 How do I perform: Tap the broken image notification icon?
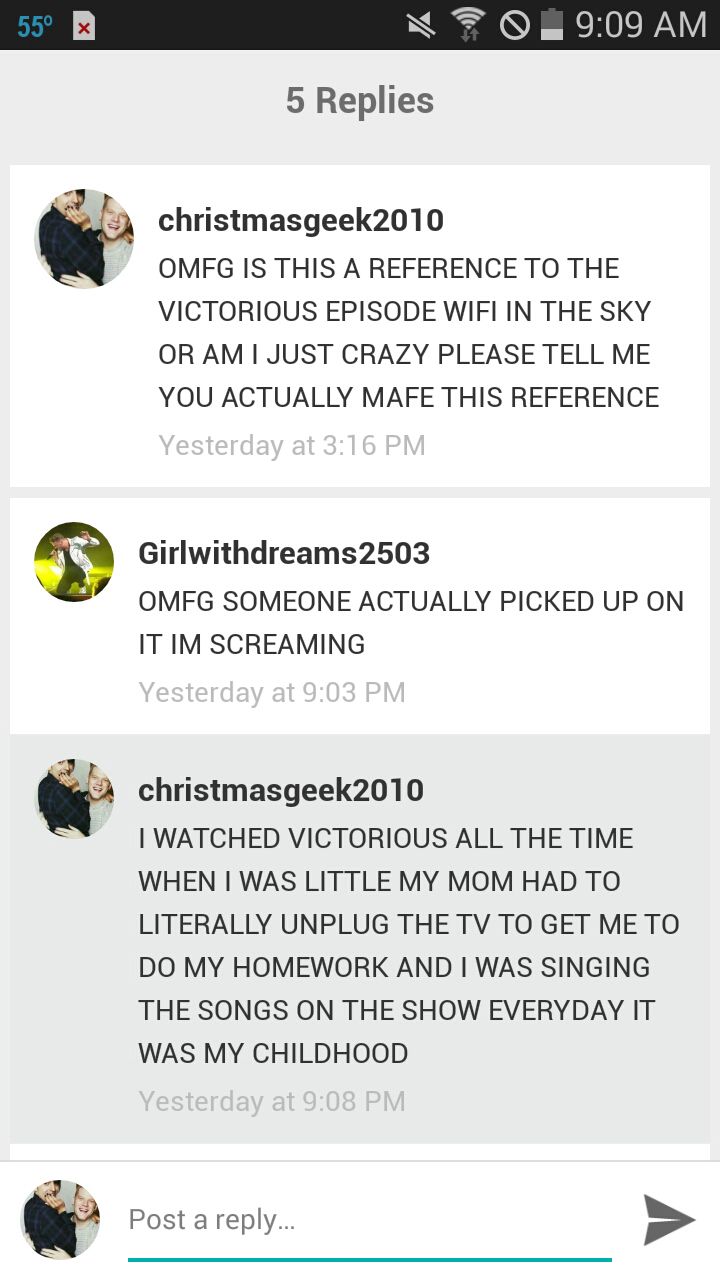[84, 26]
